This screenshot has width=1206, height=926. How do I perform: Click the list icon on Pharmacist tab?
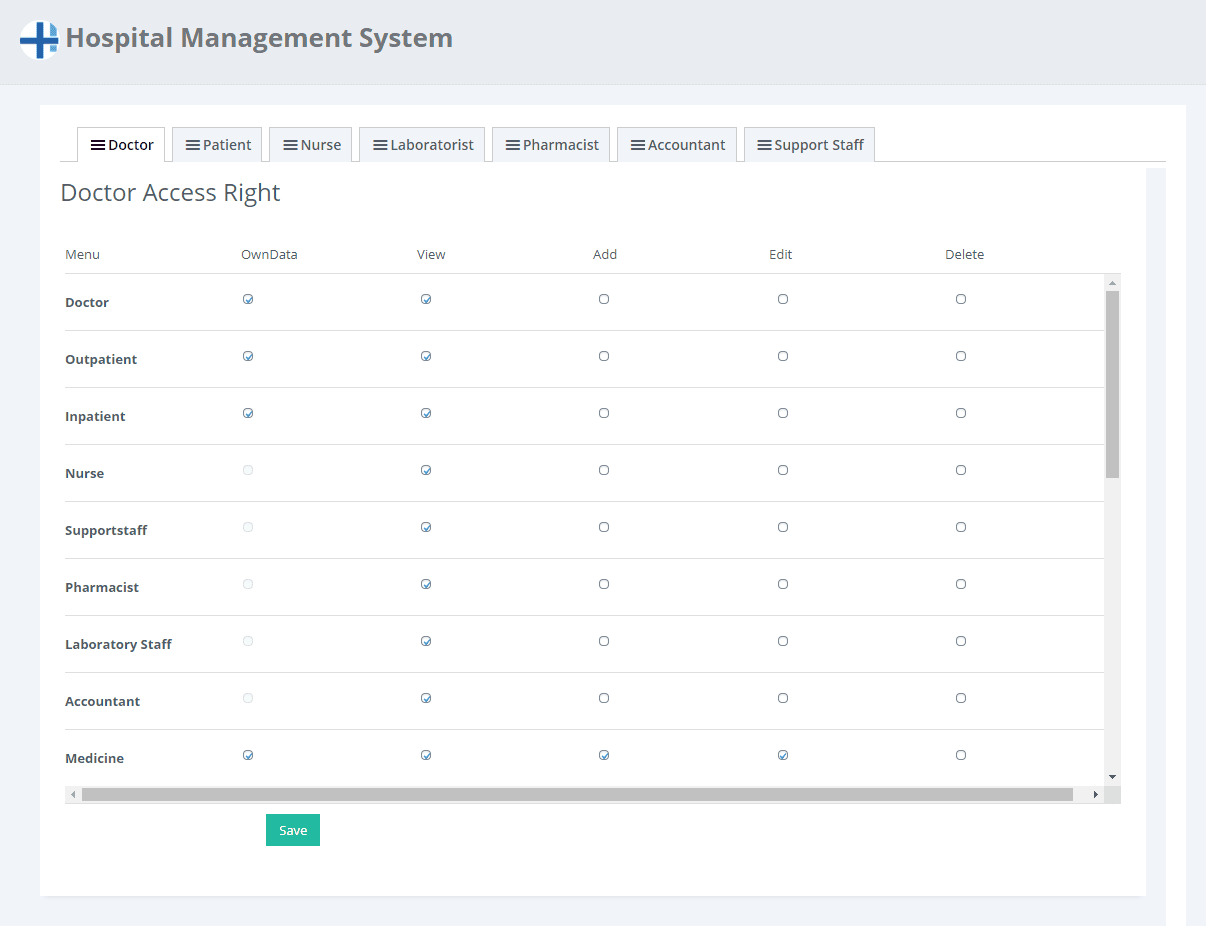click(513, 145)
